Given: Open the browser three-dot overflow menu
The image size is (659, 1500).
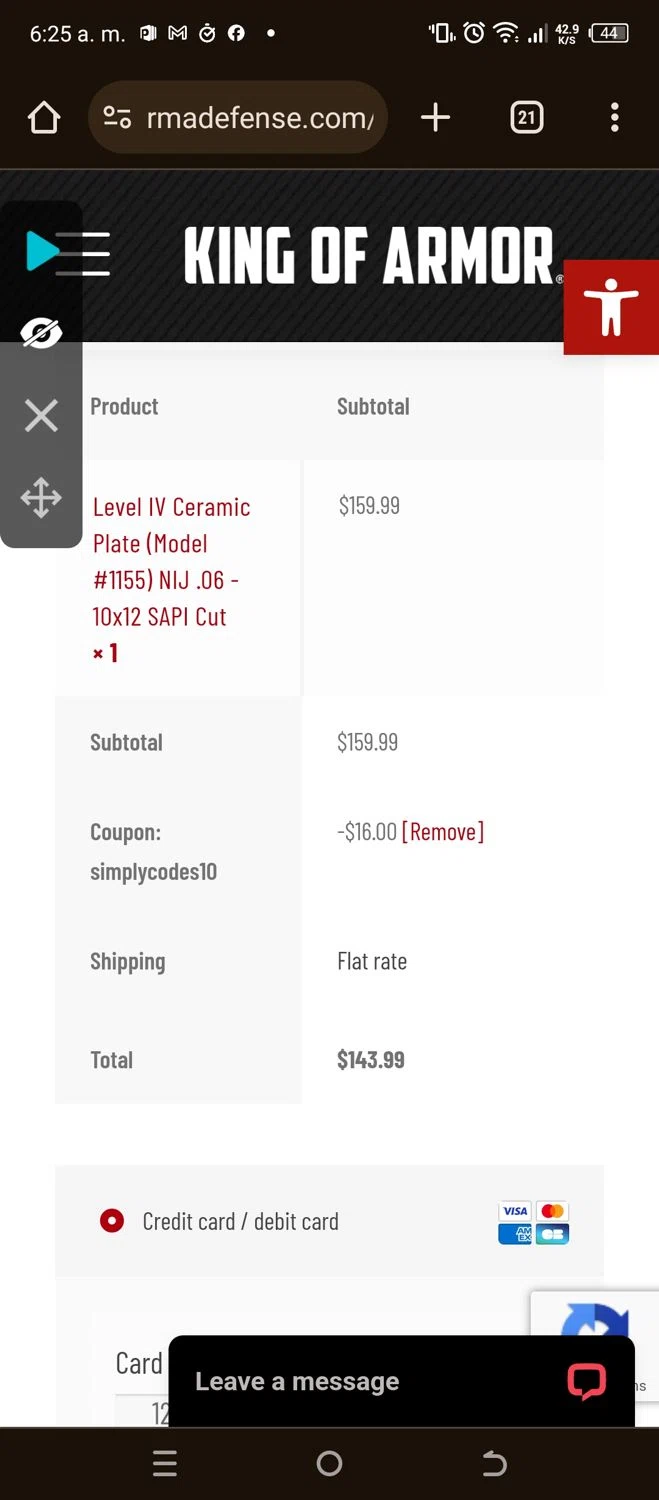Looking at the screenshot, I should point(614,118).
